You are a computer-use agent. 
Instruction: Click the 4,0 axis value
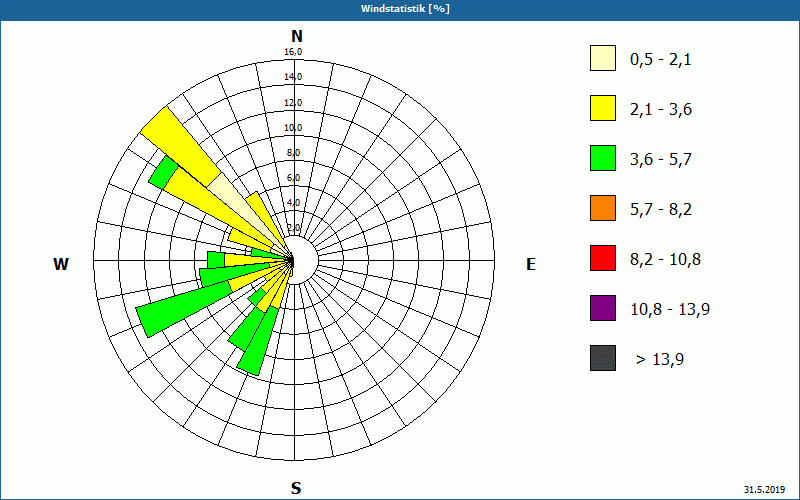294,203
